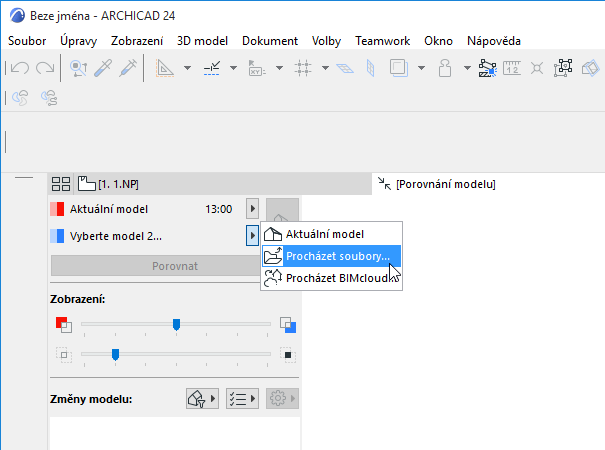Click the dotted outline square icon

(64, 355)
